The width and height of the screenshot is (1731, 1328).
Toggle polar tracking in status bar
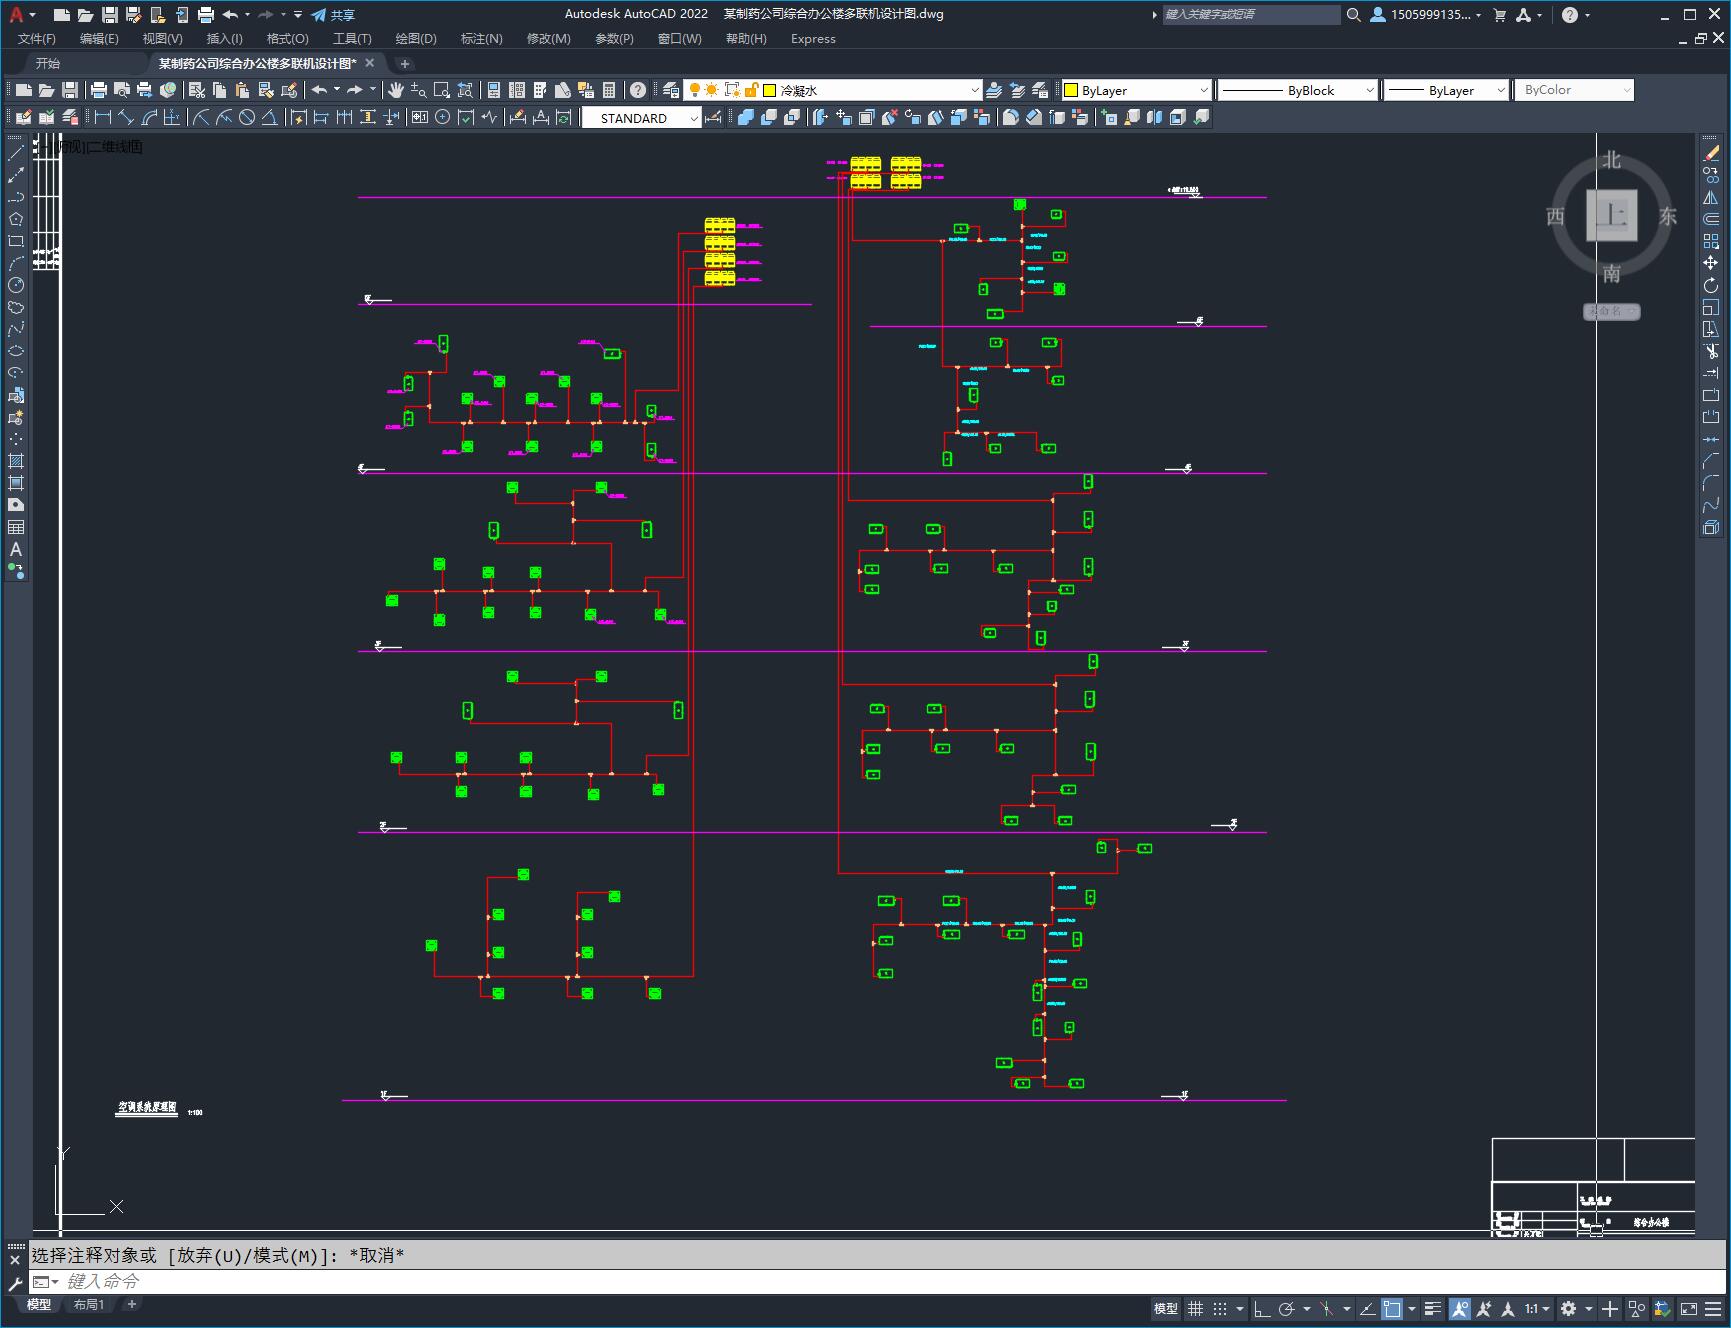[1287, 1308]
